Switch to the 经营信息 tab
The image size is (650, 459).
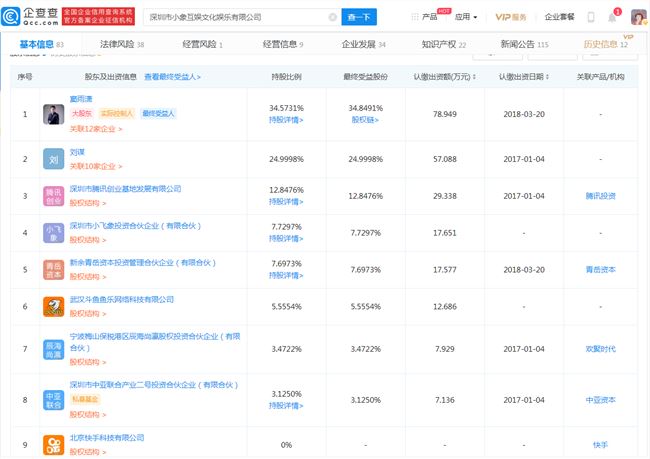(x=283, y=44)
